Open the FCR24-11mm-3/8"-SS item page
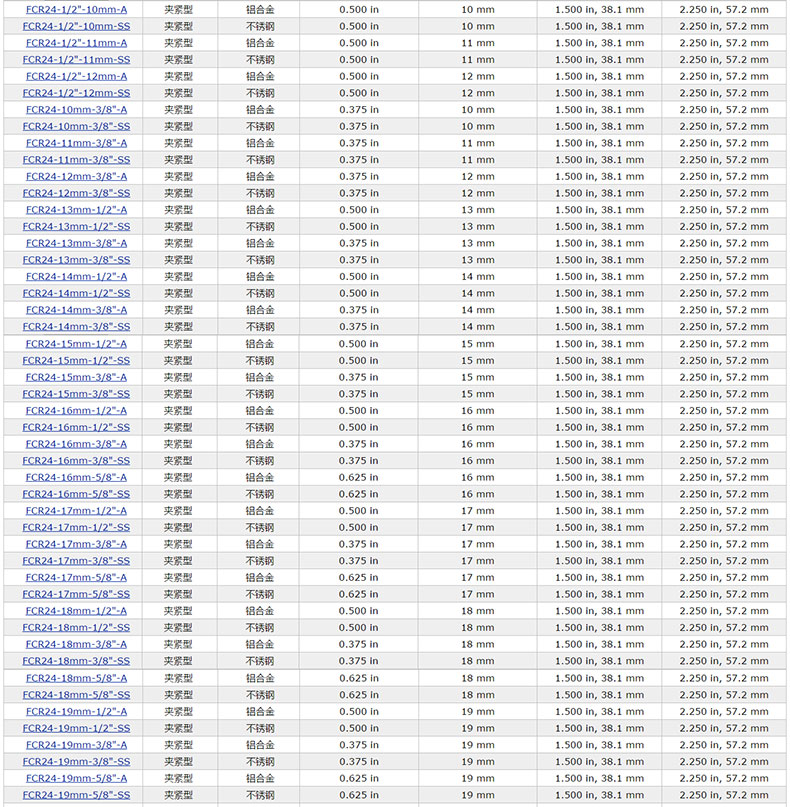The width and height of the screenshot is (790, 807). point(76,160)
